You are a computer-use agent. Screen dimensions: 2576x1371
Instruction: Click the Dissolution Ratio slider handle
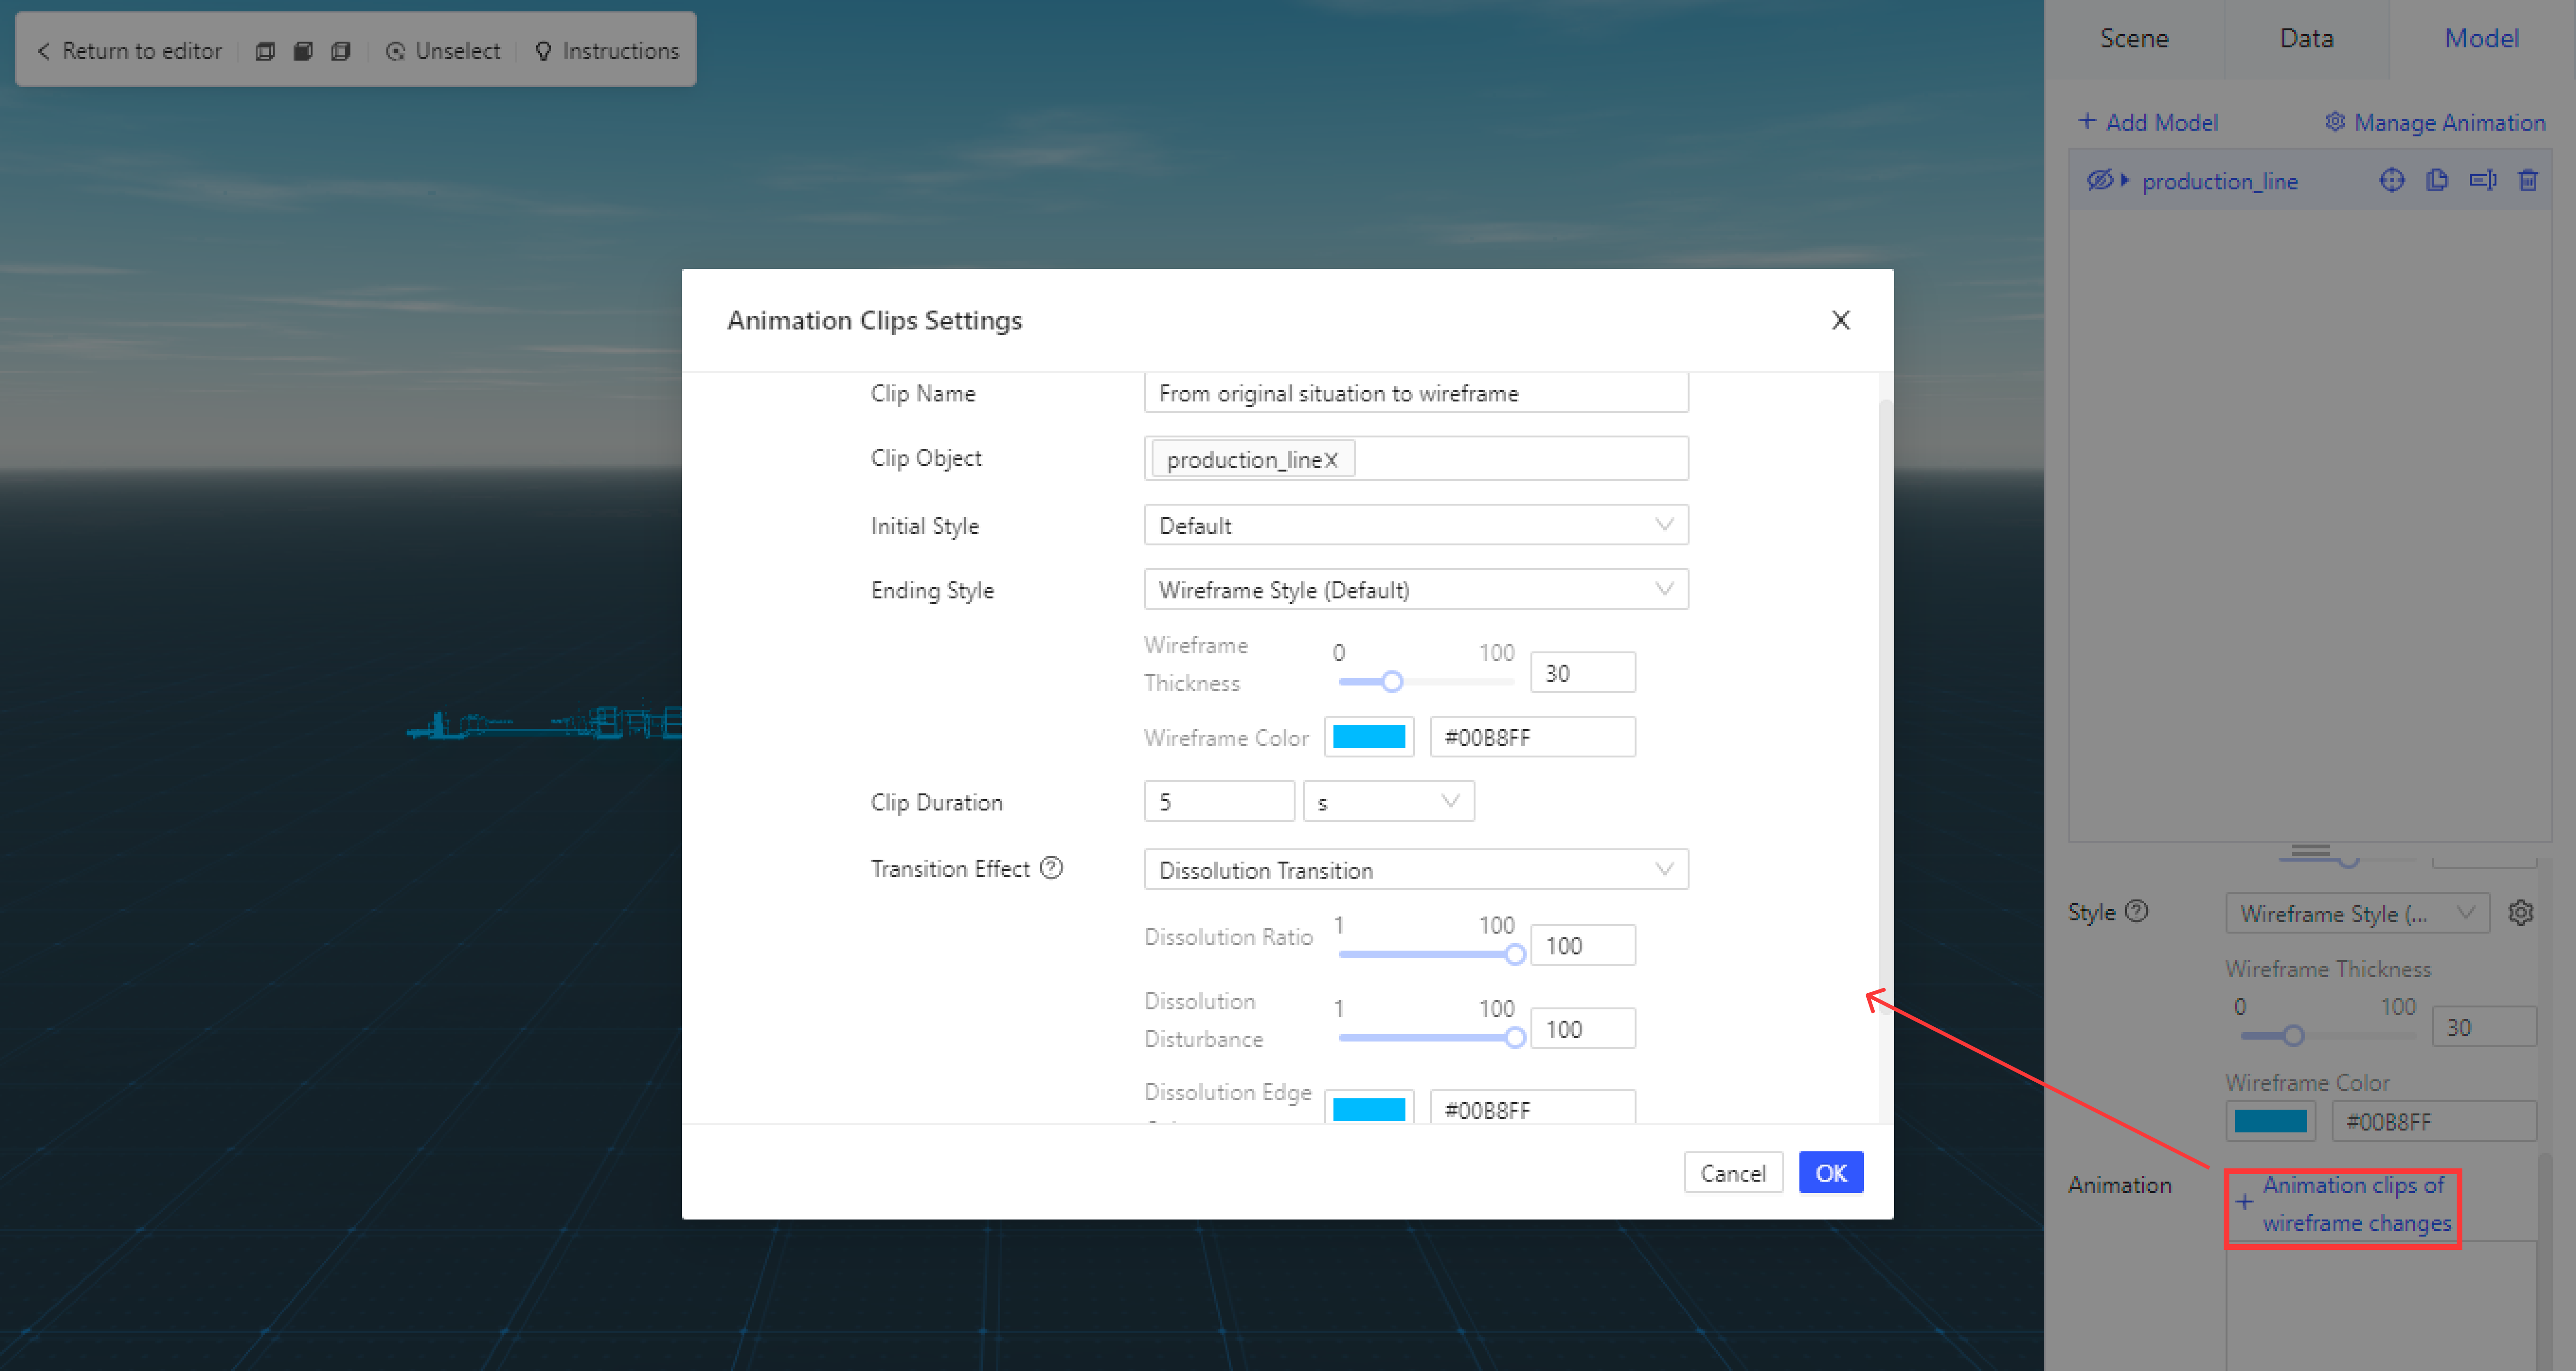[x=1514, y=954]
